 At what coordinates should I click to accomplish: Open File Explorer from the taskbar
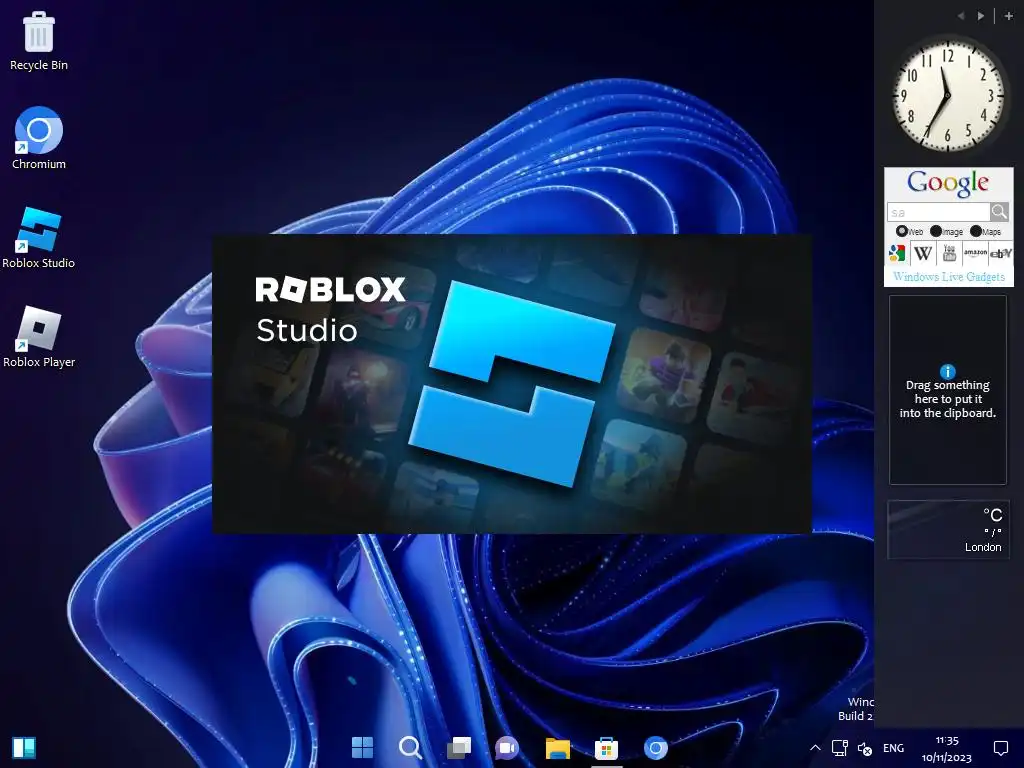[x=558, y=748]
